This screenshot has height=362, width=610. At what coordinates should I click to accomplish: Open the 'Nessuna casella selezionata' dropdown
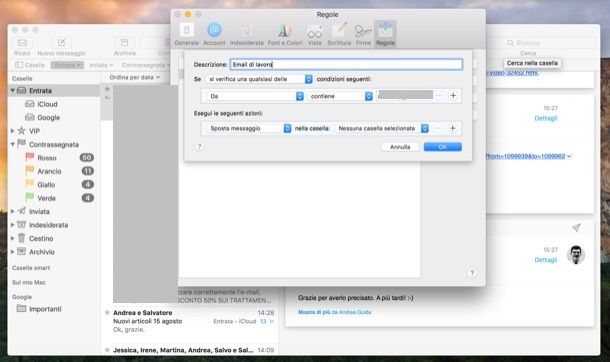382,128
